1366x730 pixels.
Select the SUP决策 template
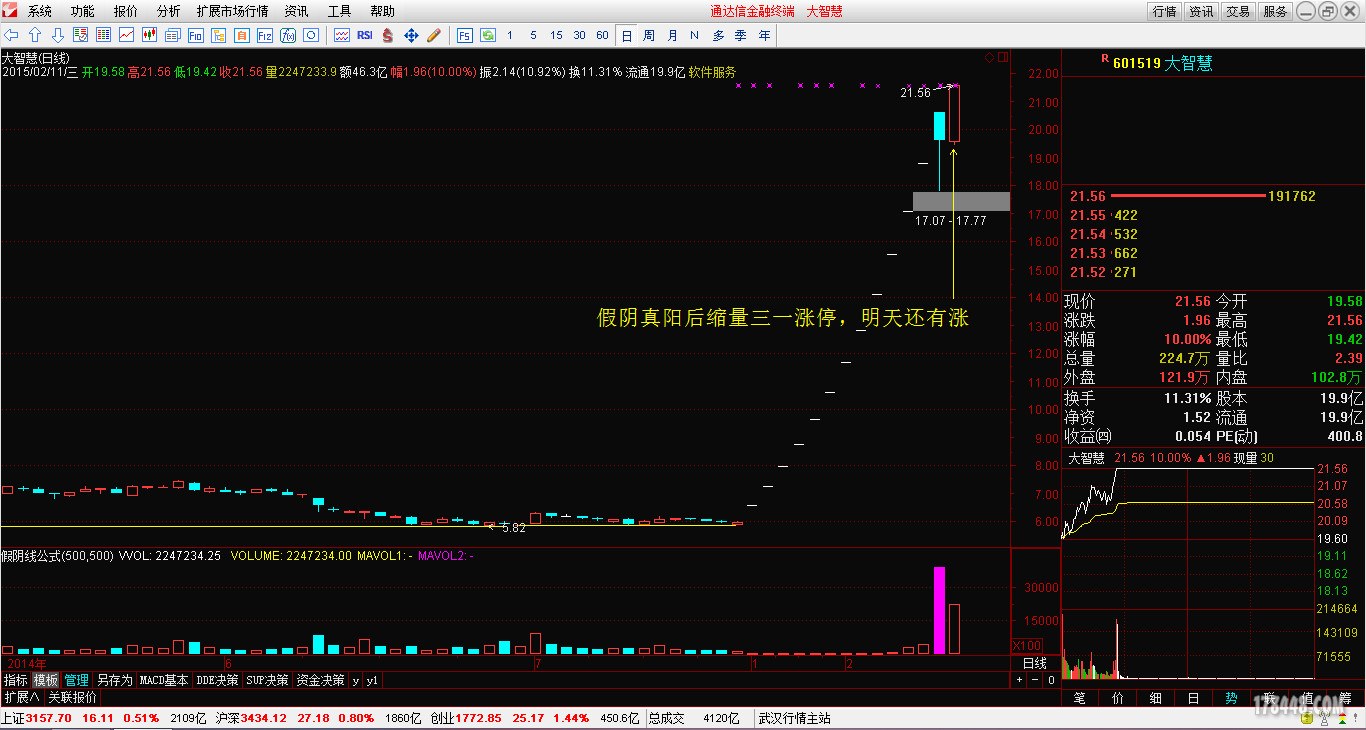267,680
